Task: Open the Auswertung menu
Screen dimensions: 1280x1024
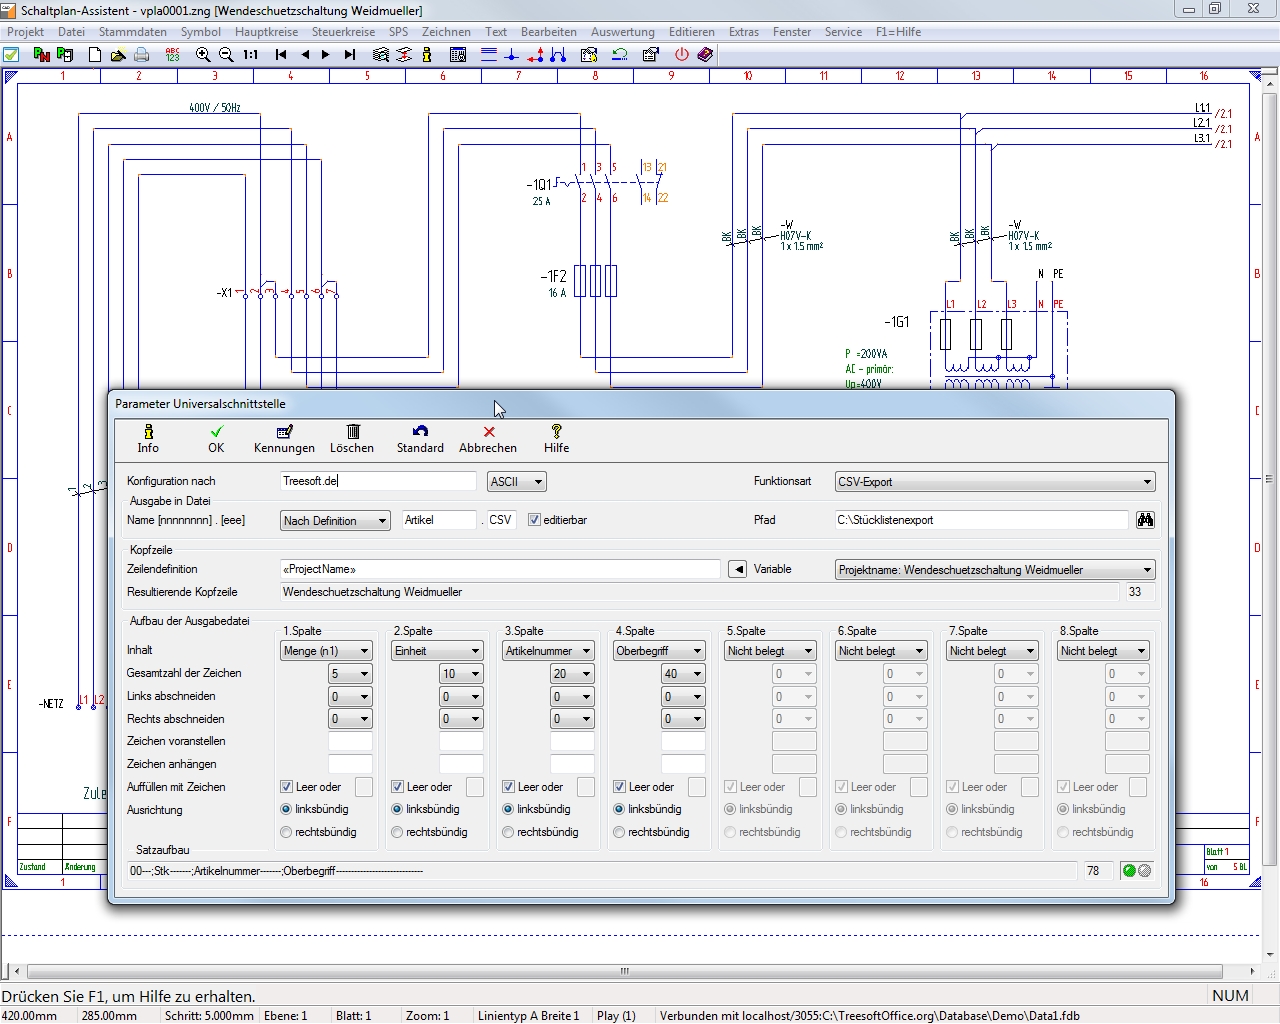Action: (x=622, y=32)
